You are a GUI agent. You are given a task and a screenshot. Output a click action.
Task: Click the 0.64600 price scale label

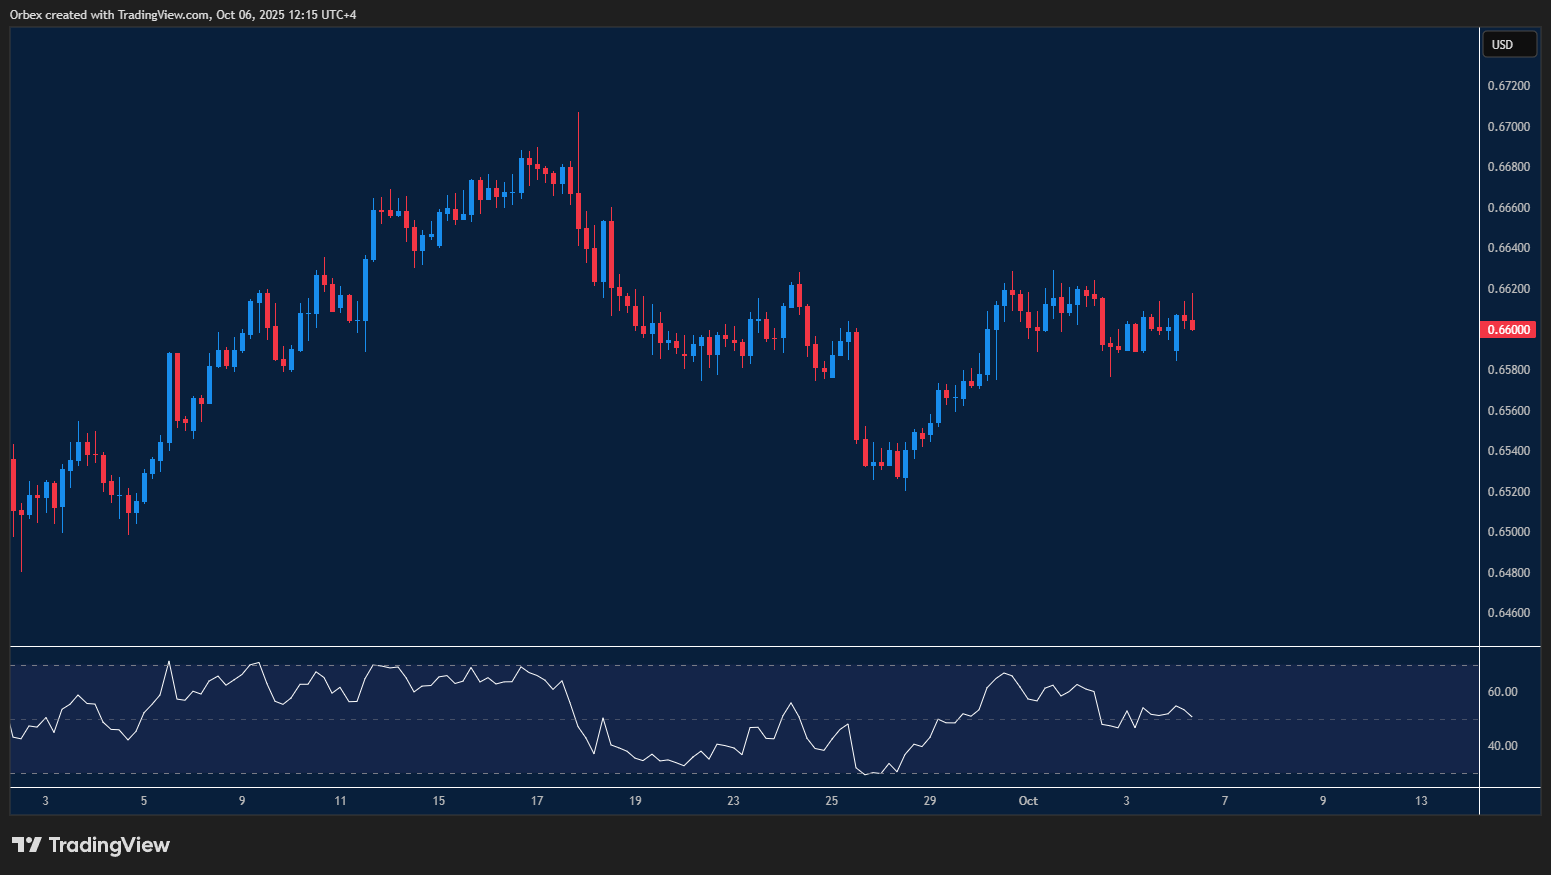pos(1508,613)
